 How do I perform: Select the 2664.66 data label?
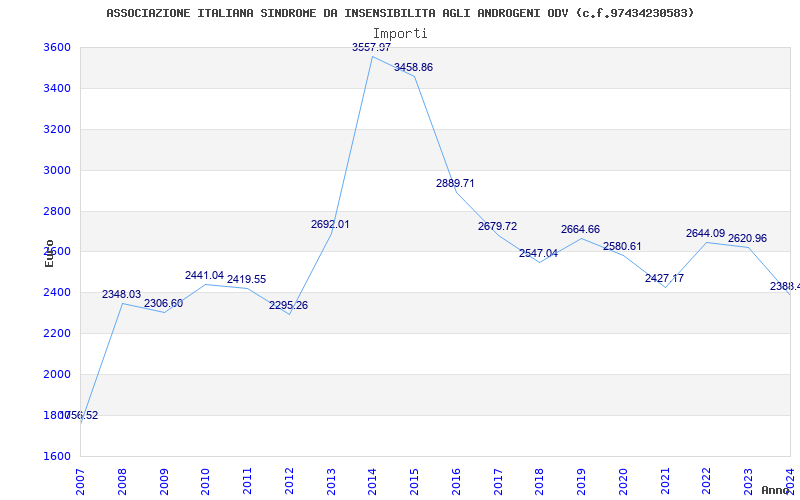pos(581,229)
